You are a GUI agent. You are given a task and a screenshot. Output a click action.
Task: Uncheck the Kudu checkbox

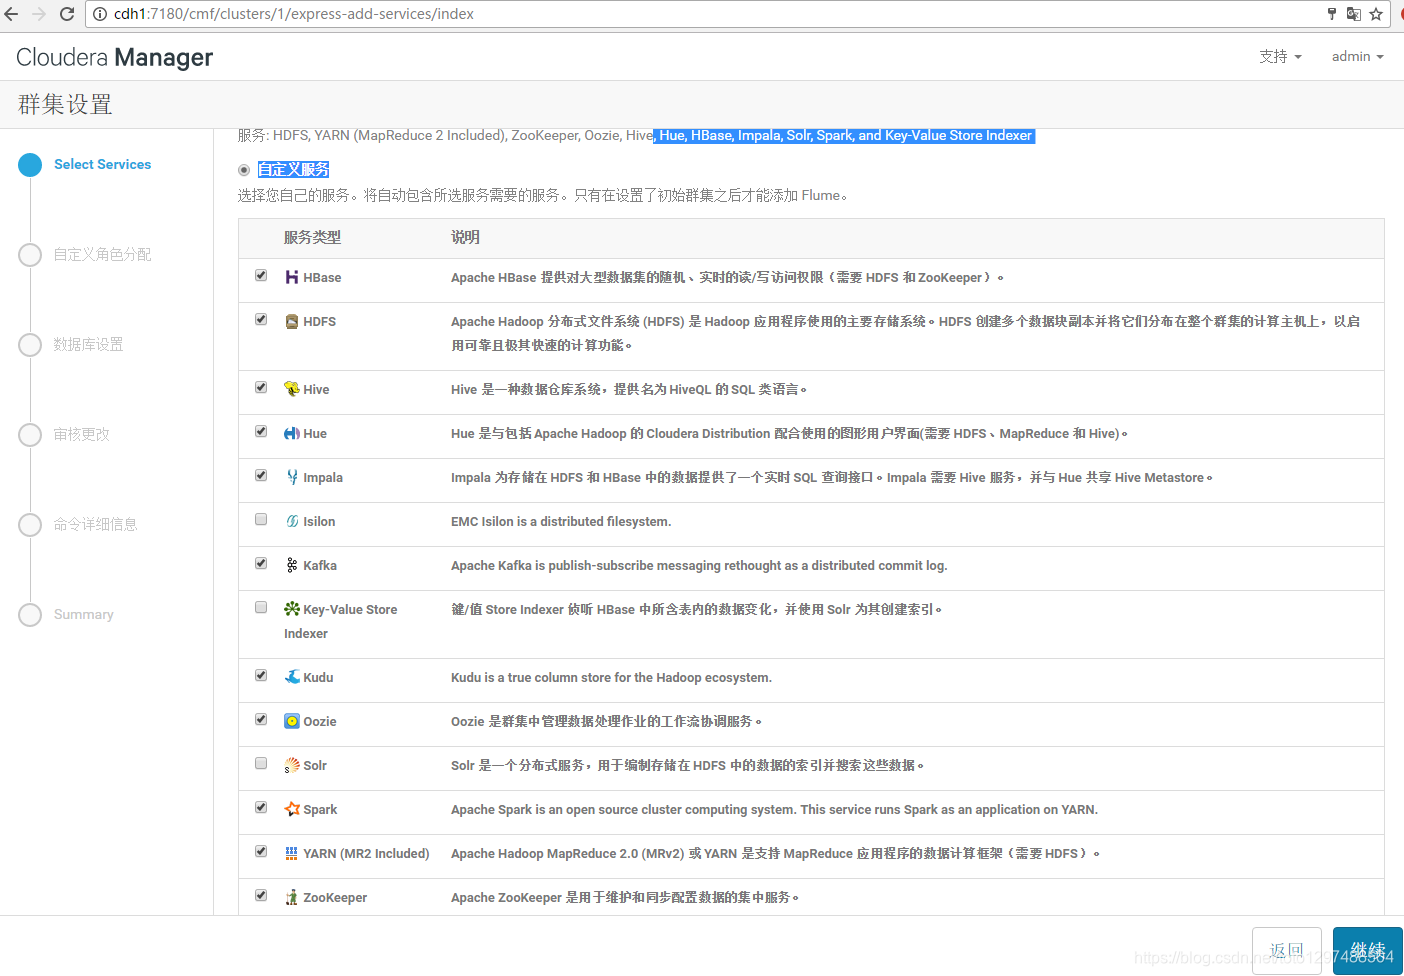pos(261,675)
